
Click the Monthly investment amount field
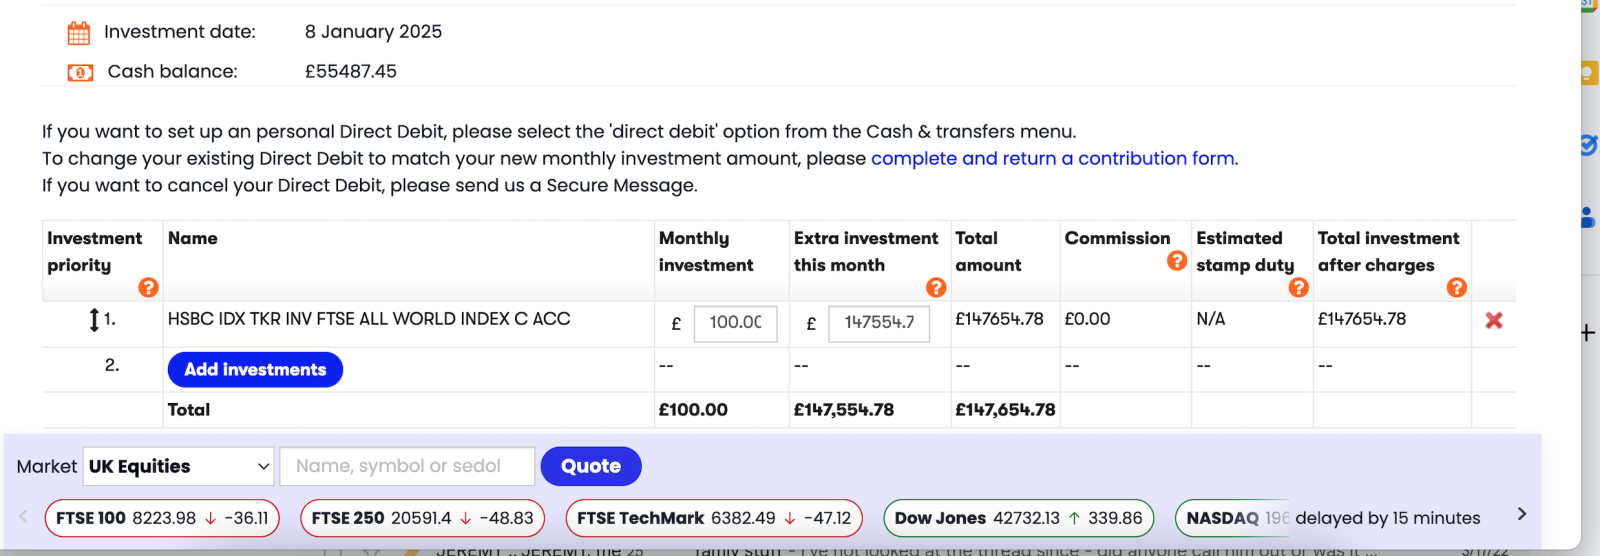click(735, 323)
